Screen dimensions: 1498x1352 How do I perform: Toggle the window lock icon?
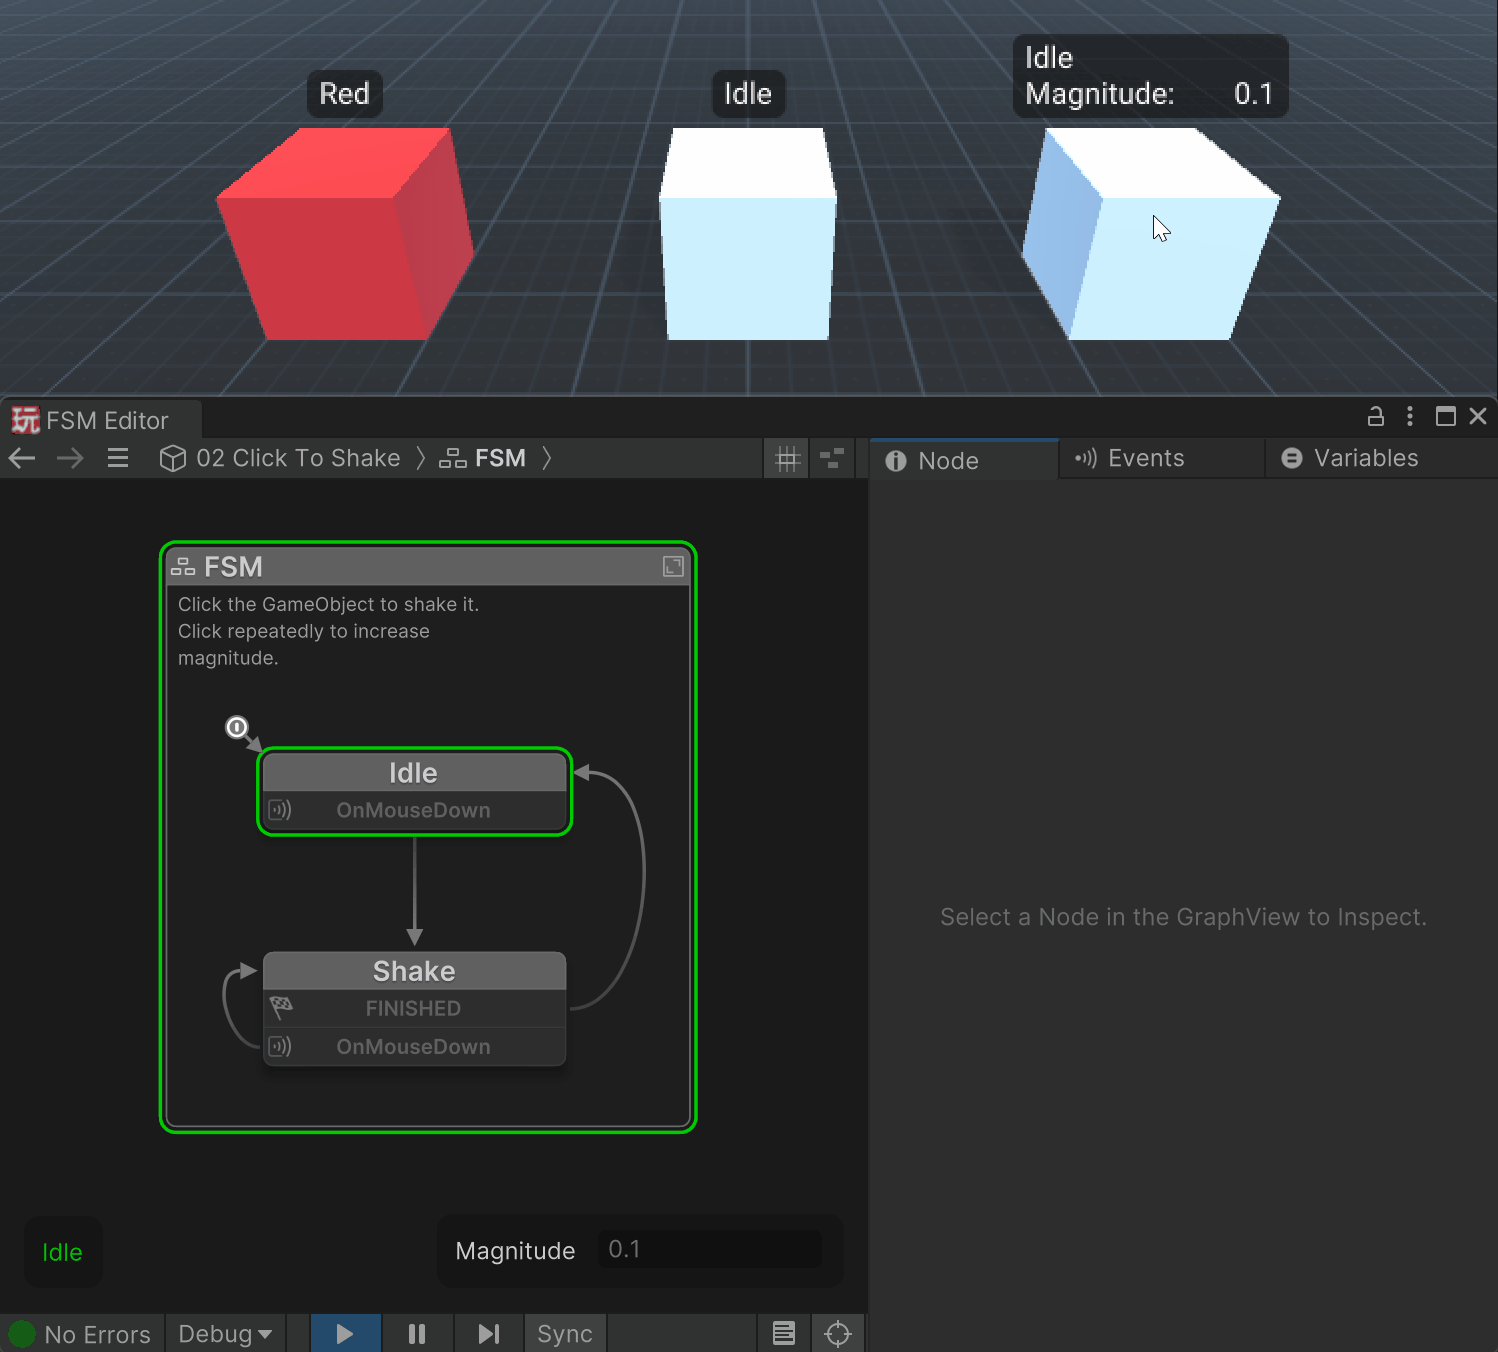[1376, 416]
